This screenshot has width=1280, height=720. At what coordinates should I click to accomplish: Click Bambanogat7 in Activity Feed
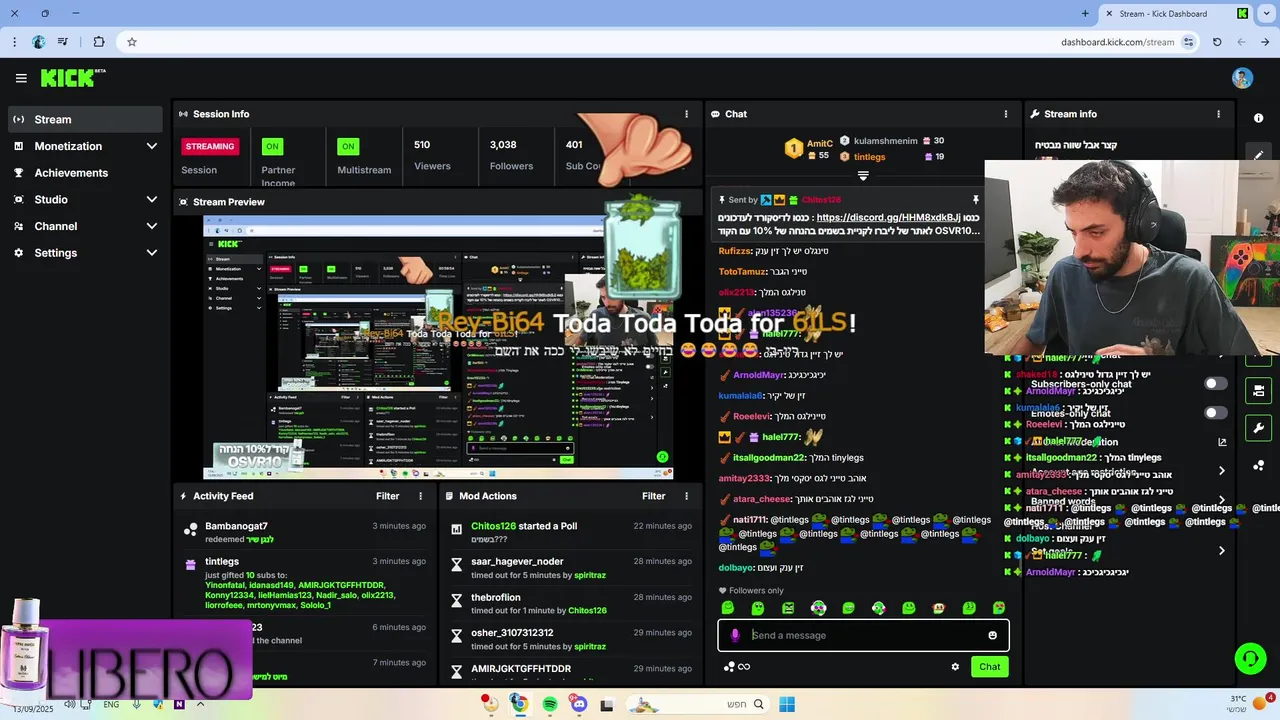pyautogui.click(x=236, y=526)
